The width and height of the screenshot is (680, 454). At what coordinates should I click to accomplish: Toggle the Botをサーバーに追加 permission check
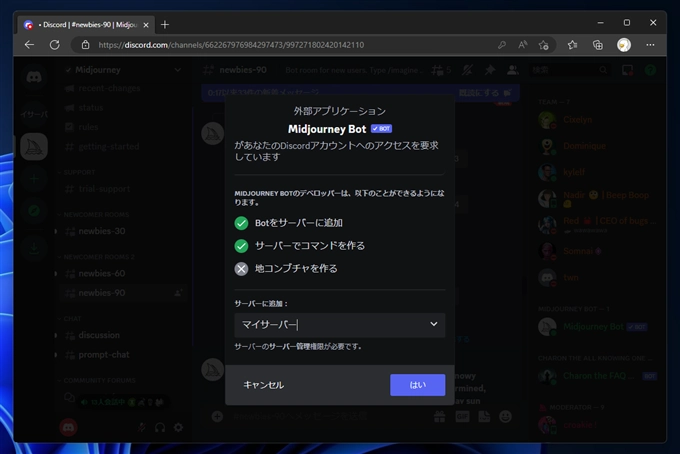(241, 223)
